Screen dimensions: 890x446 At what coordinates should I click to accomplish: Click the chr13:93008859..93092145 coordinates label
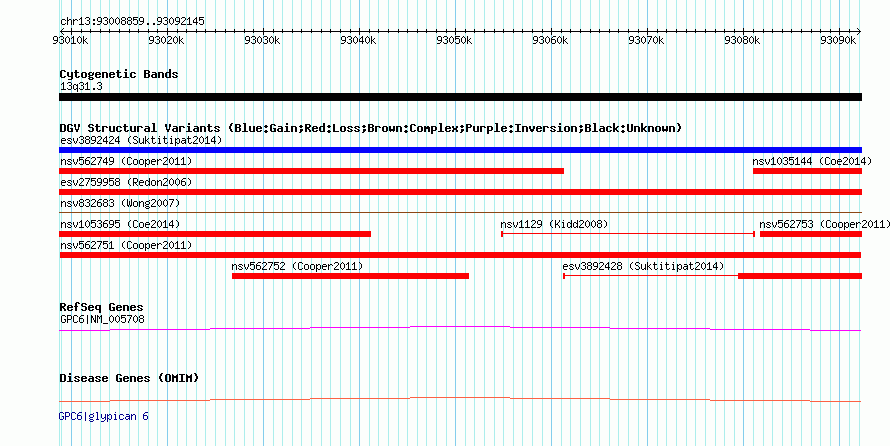[x=132, y=22]
